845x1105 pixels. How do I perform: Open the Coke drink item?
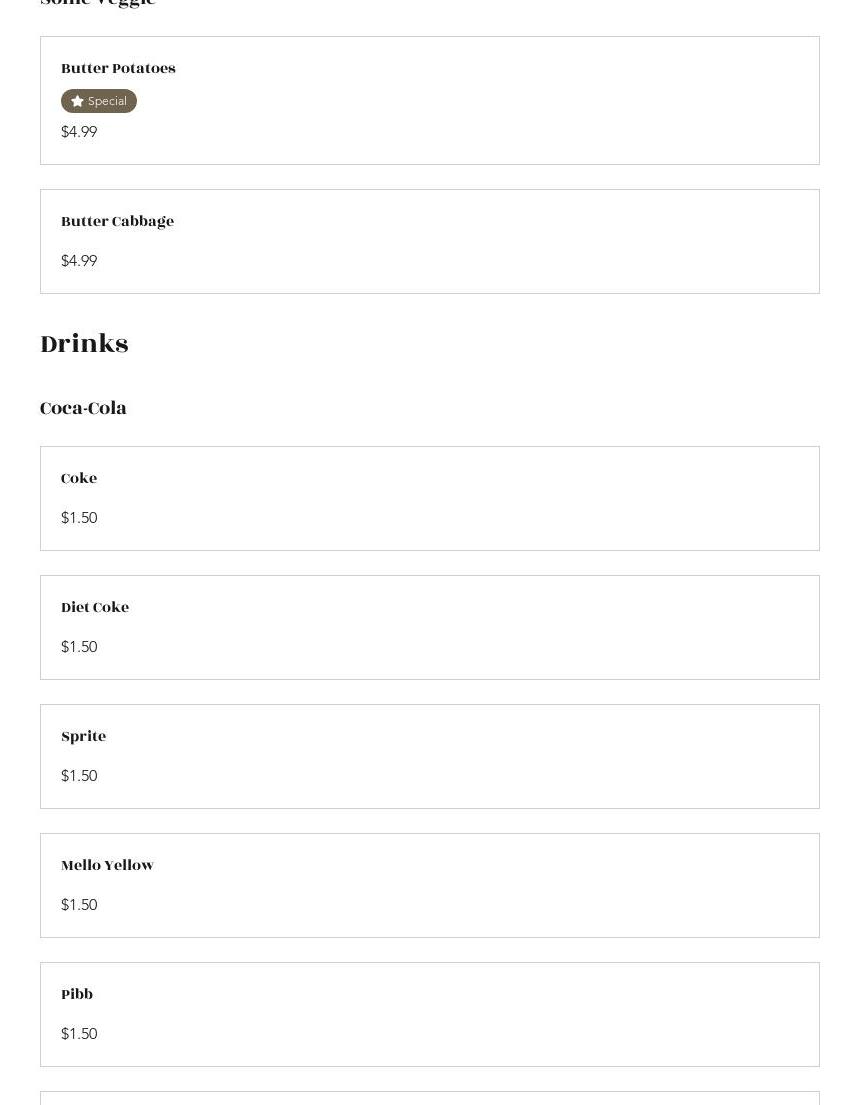tap(79, 479)
